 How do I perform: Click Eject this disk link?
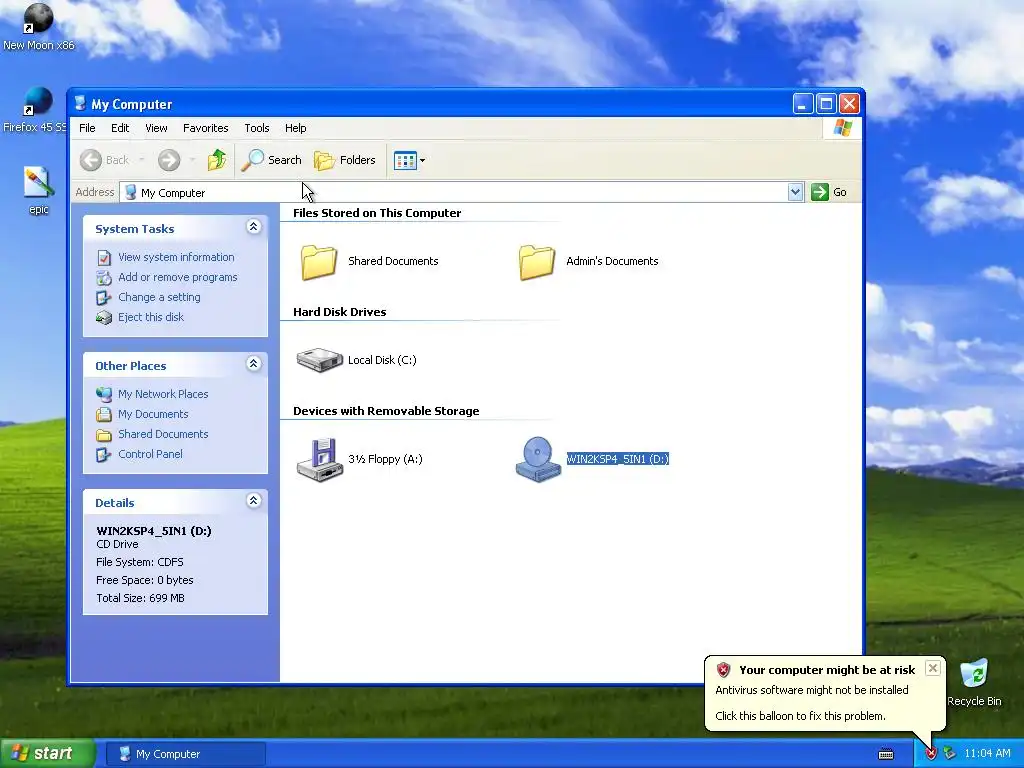[151, 317]
